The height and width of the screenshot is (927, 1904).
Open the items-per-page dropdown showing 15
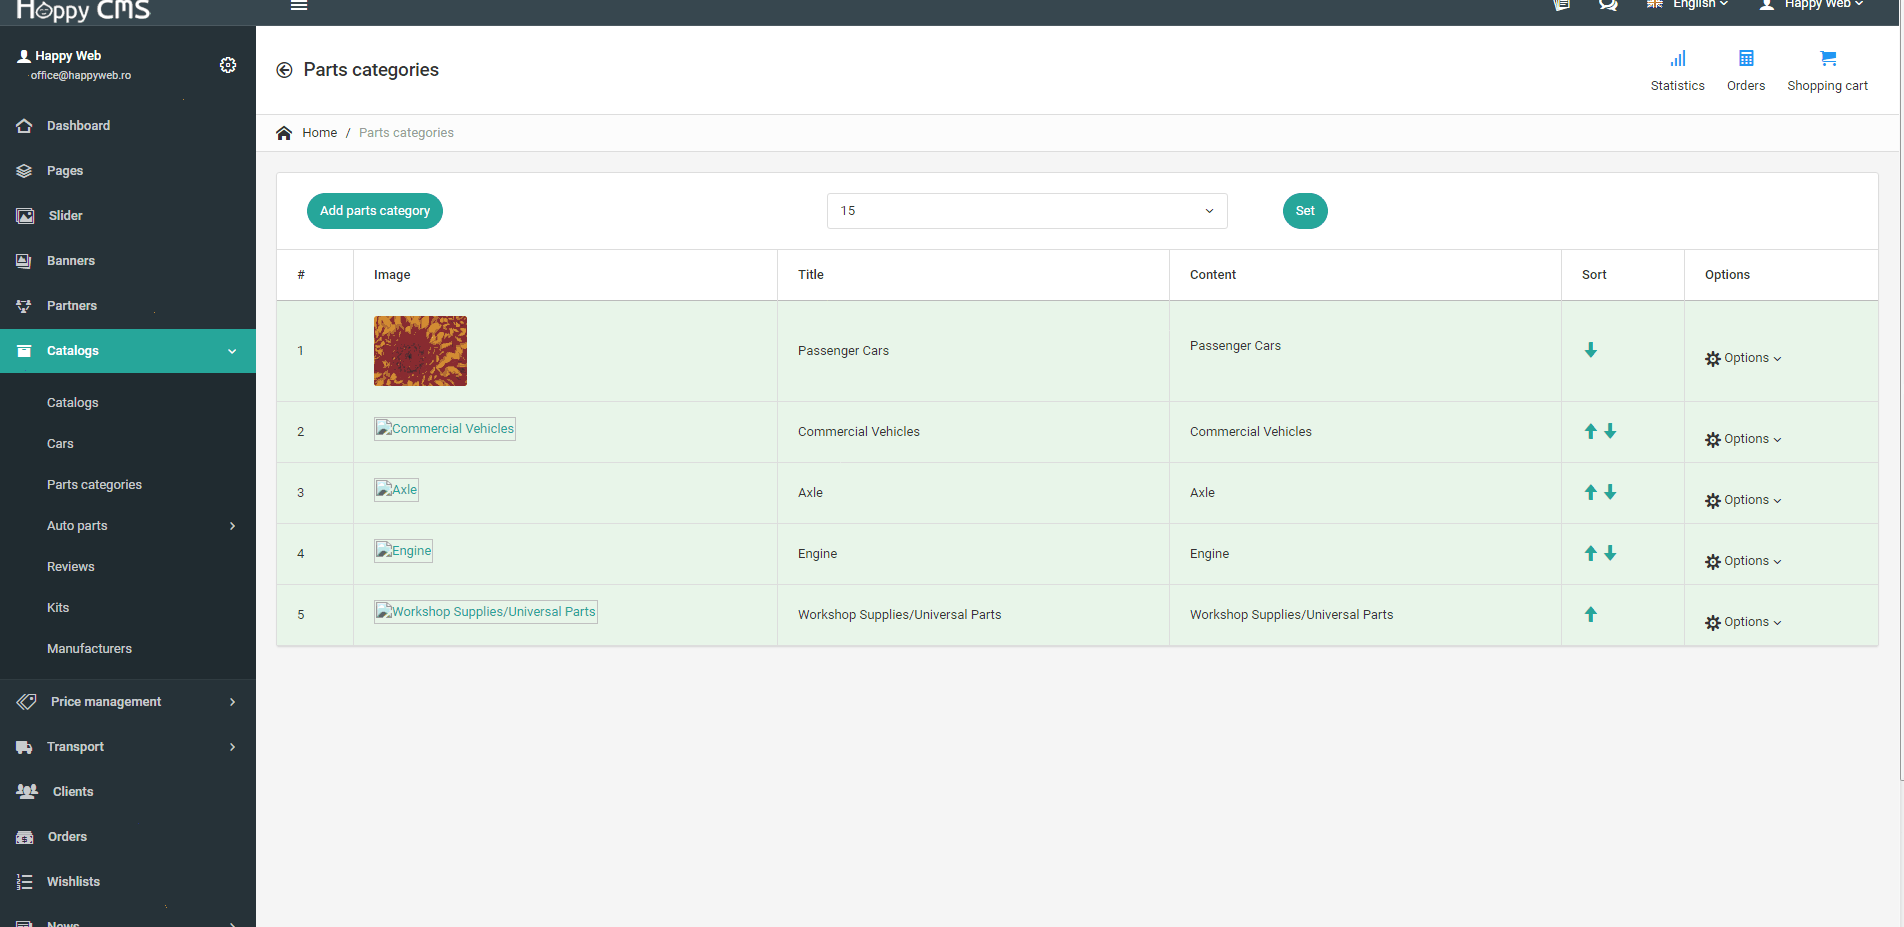tap(1027, 211)
